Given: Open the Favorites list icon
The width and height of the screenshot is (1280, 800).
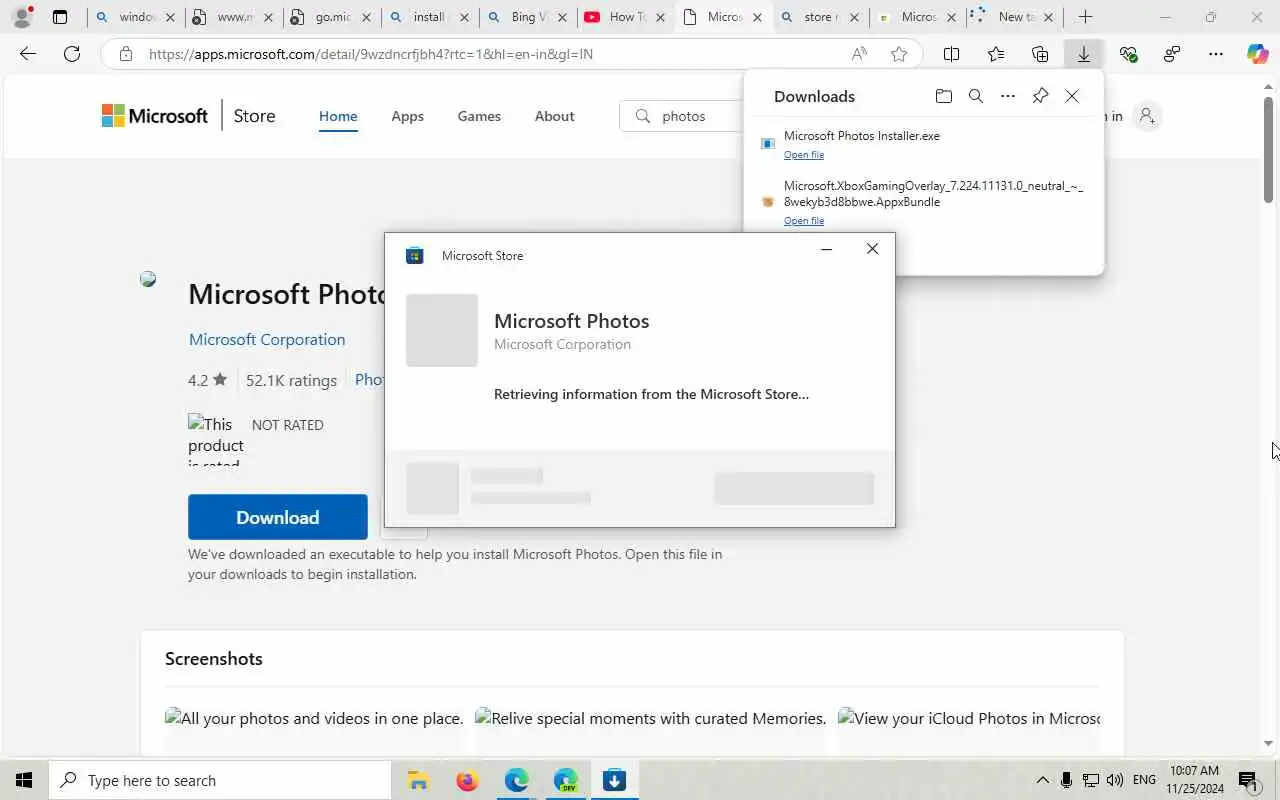Looking at the screenshot, I should pyautogui.click(x=996, y=54).
